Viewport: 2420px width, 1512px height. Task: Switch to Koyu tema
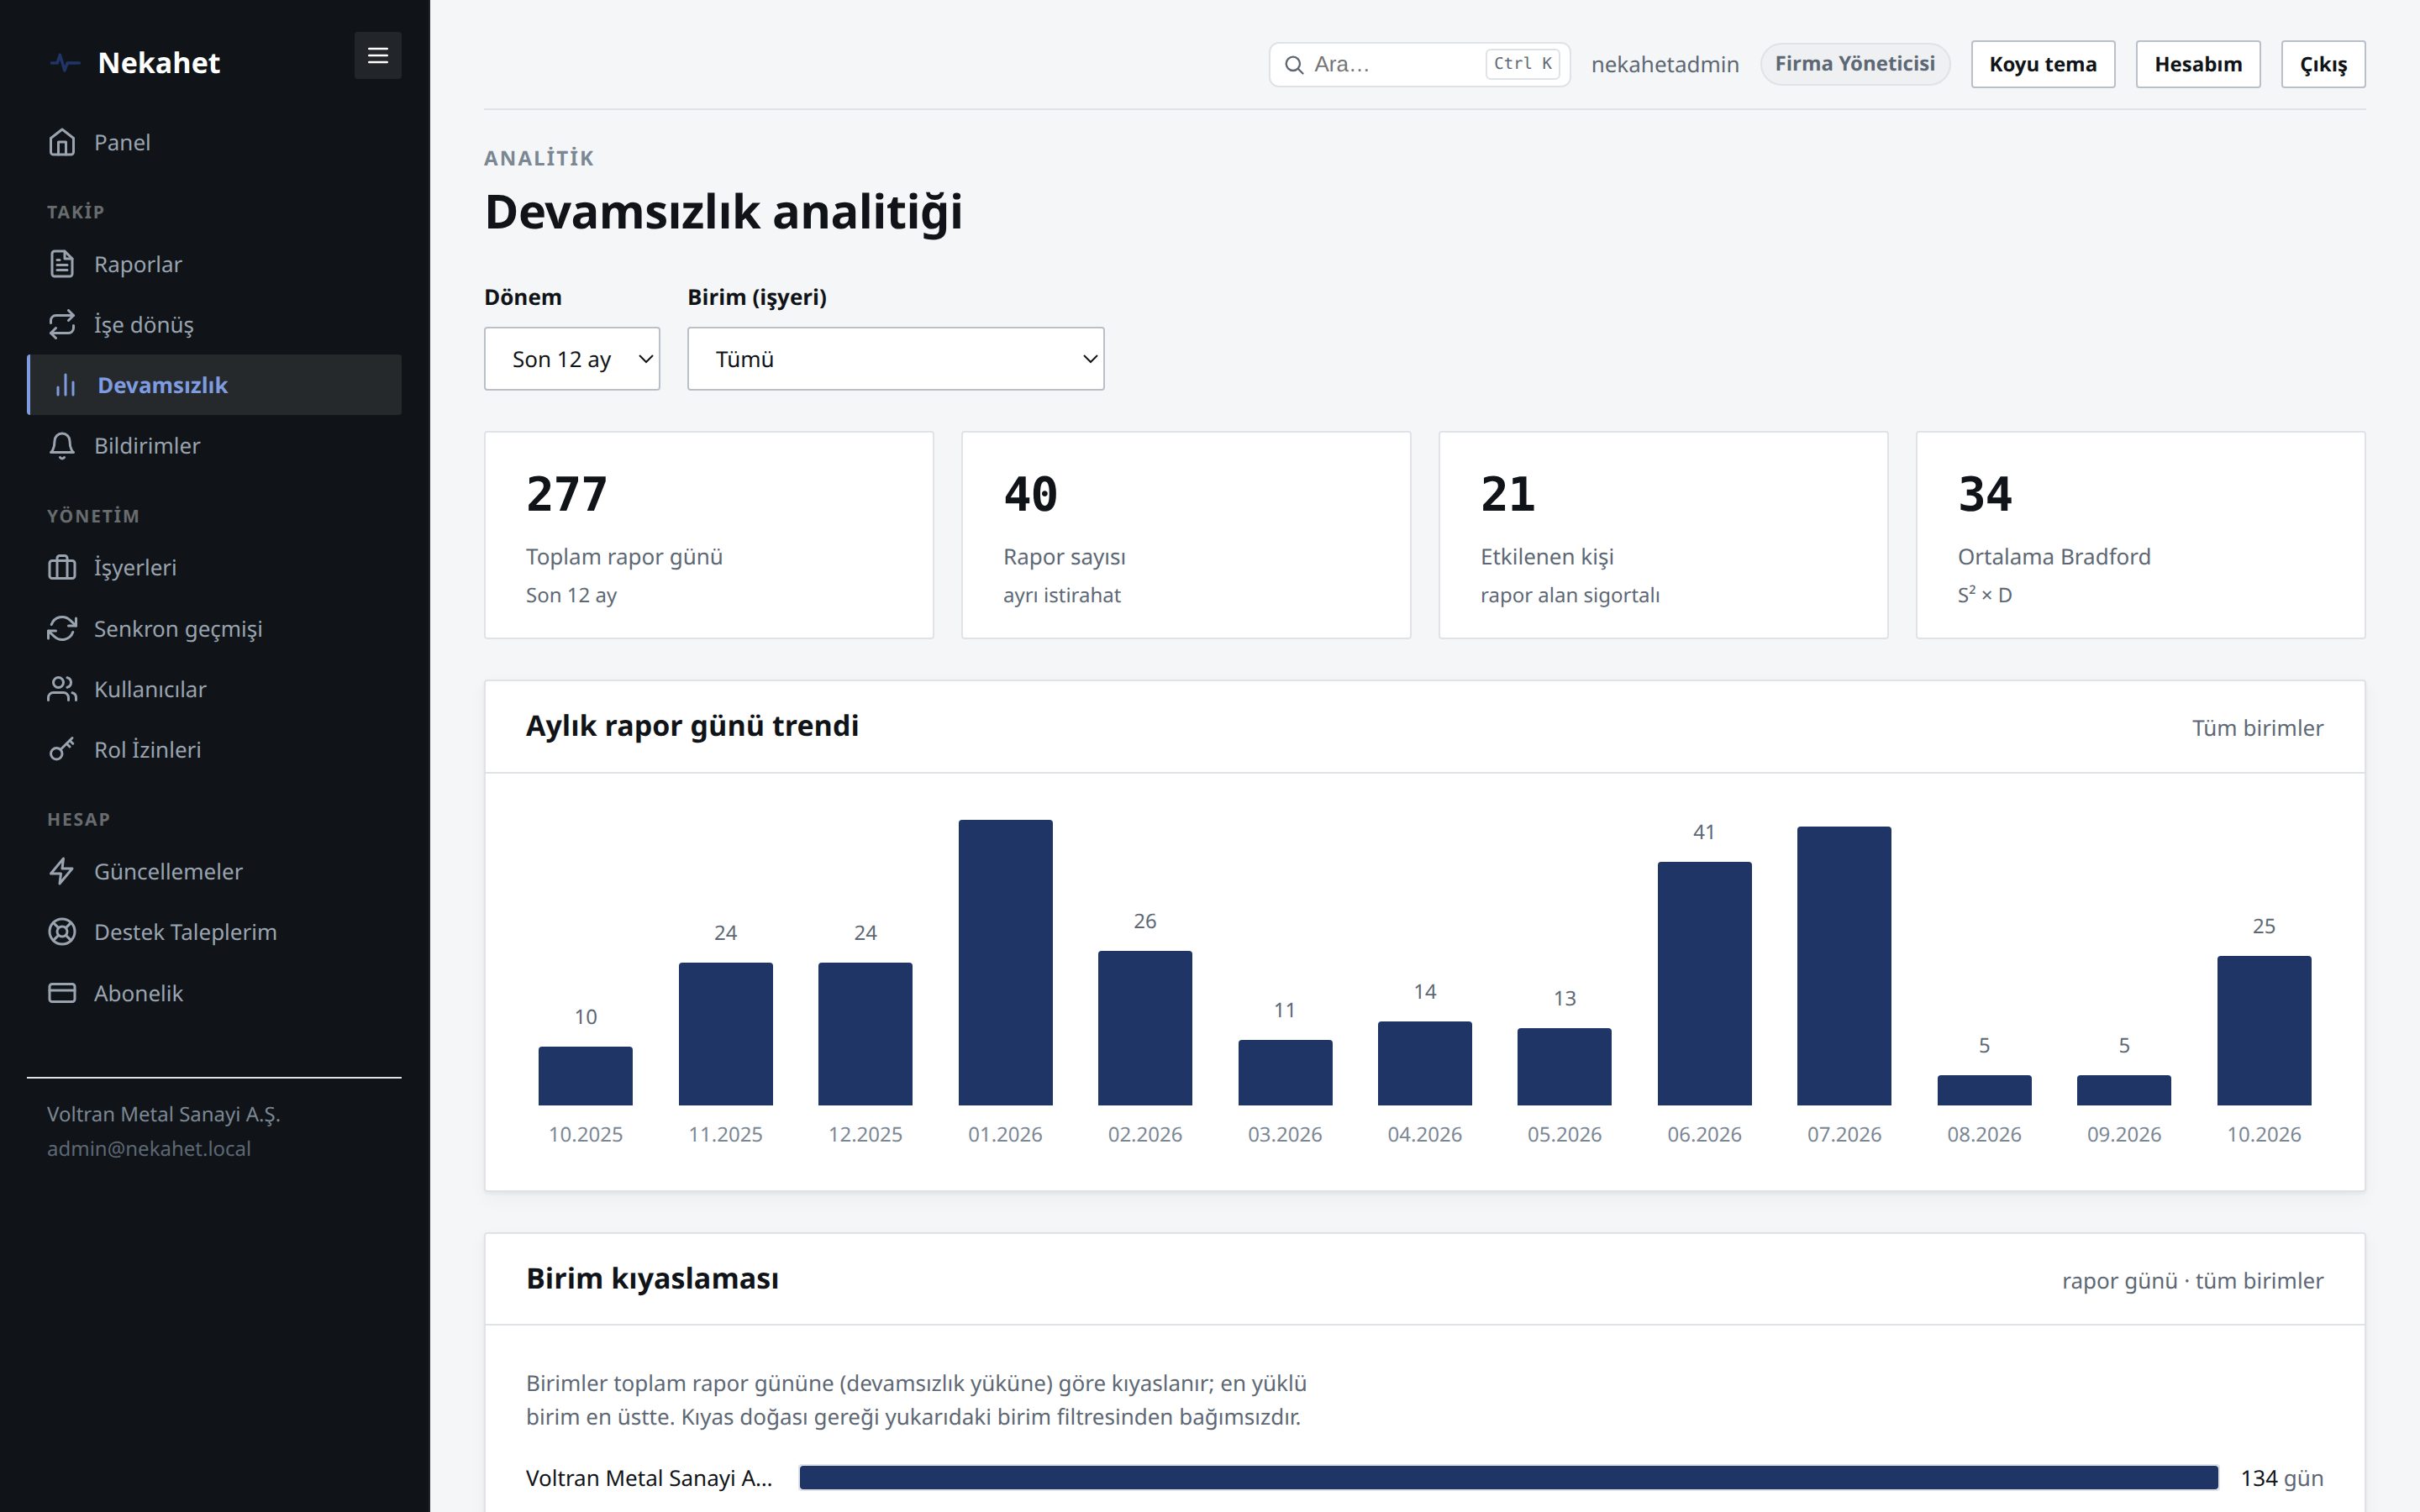point(2042,64)
